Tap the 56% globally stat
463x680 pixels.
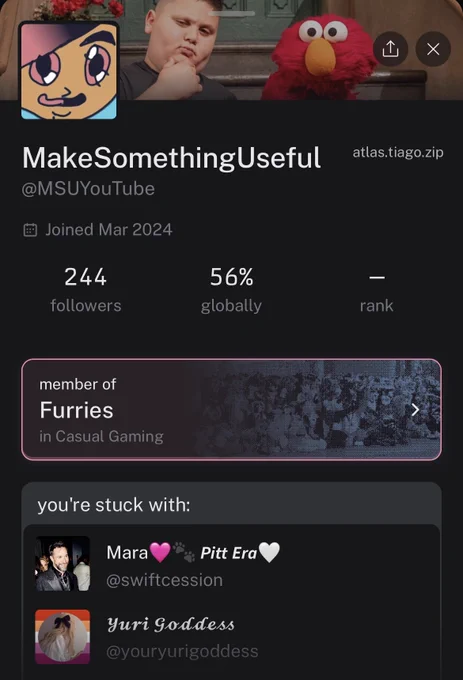coord(232,290)
